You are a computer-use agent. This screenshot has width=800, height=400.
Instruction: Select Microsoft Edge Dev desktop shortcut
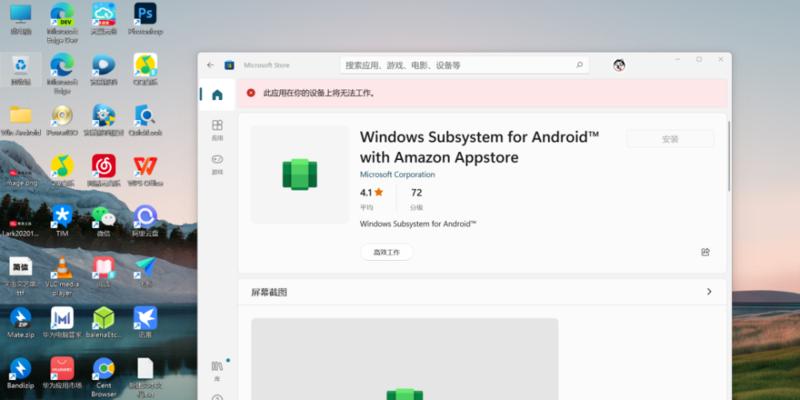click(x=62, y=22)
